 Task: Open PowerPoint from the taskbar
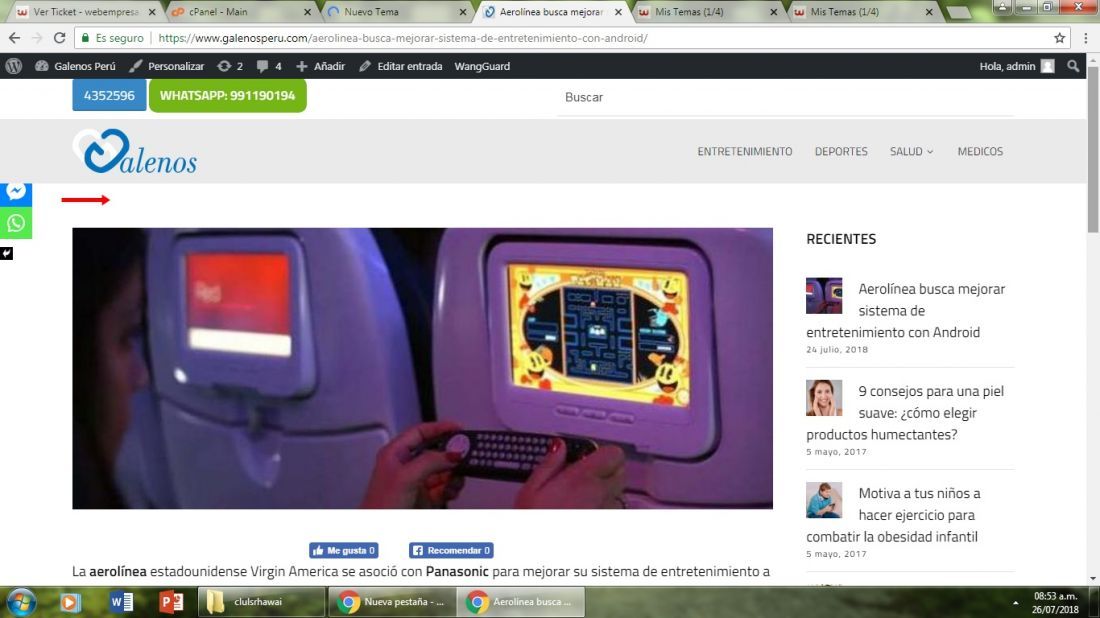pyautogui.click(x=171, y=602)
